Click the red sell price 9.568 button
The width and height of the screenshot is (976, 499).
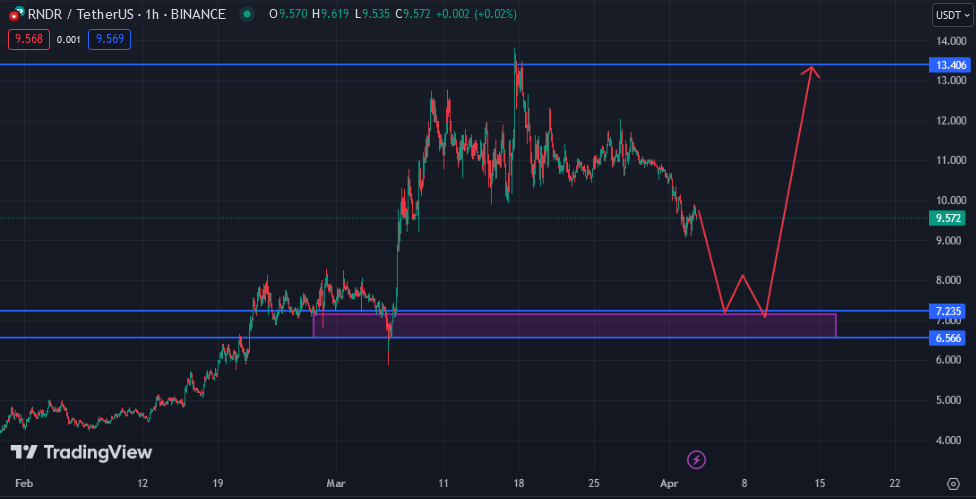coord(29,39)
